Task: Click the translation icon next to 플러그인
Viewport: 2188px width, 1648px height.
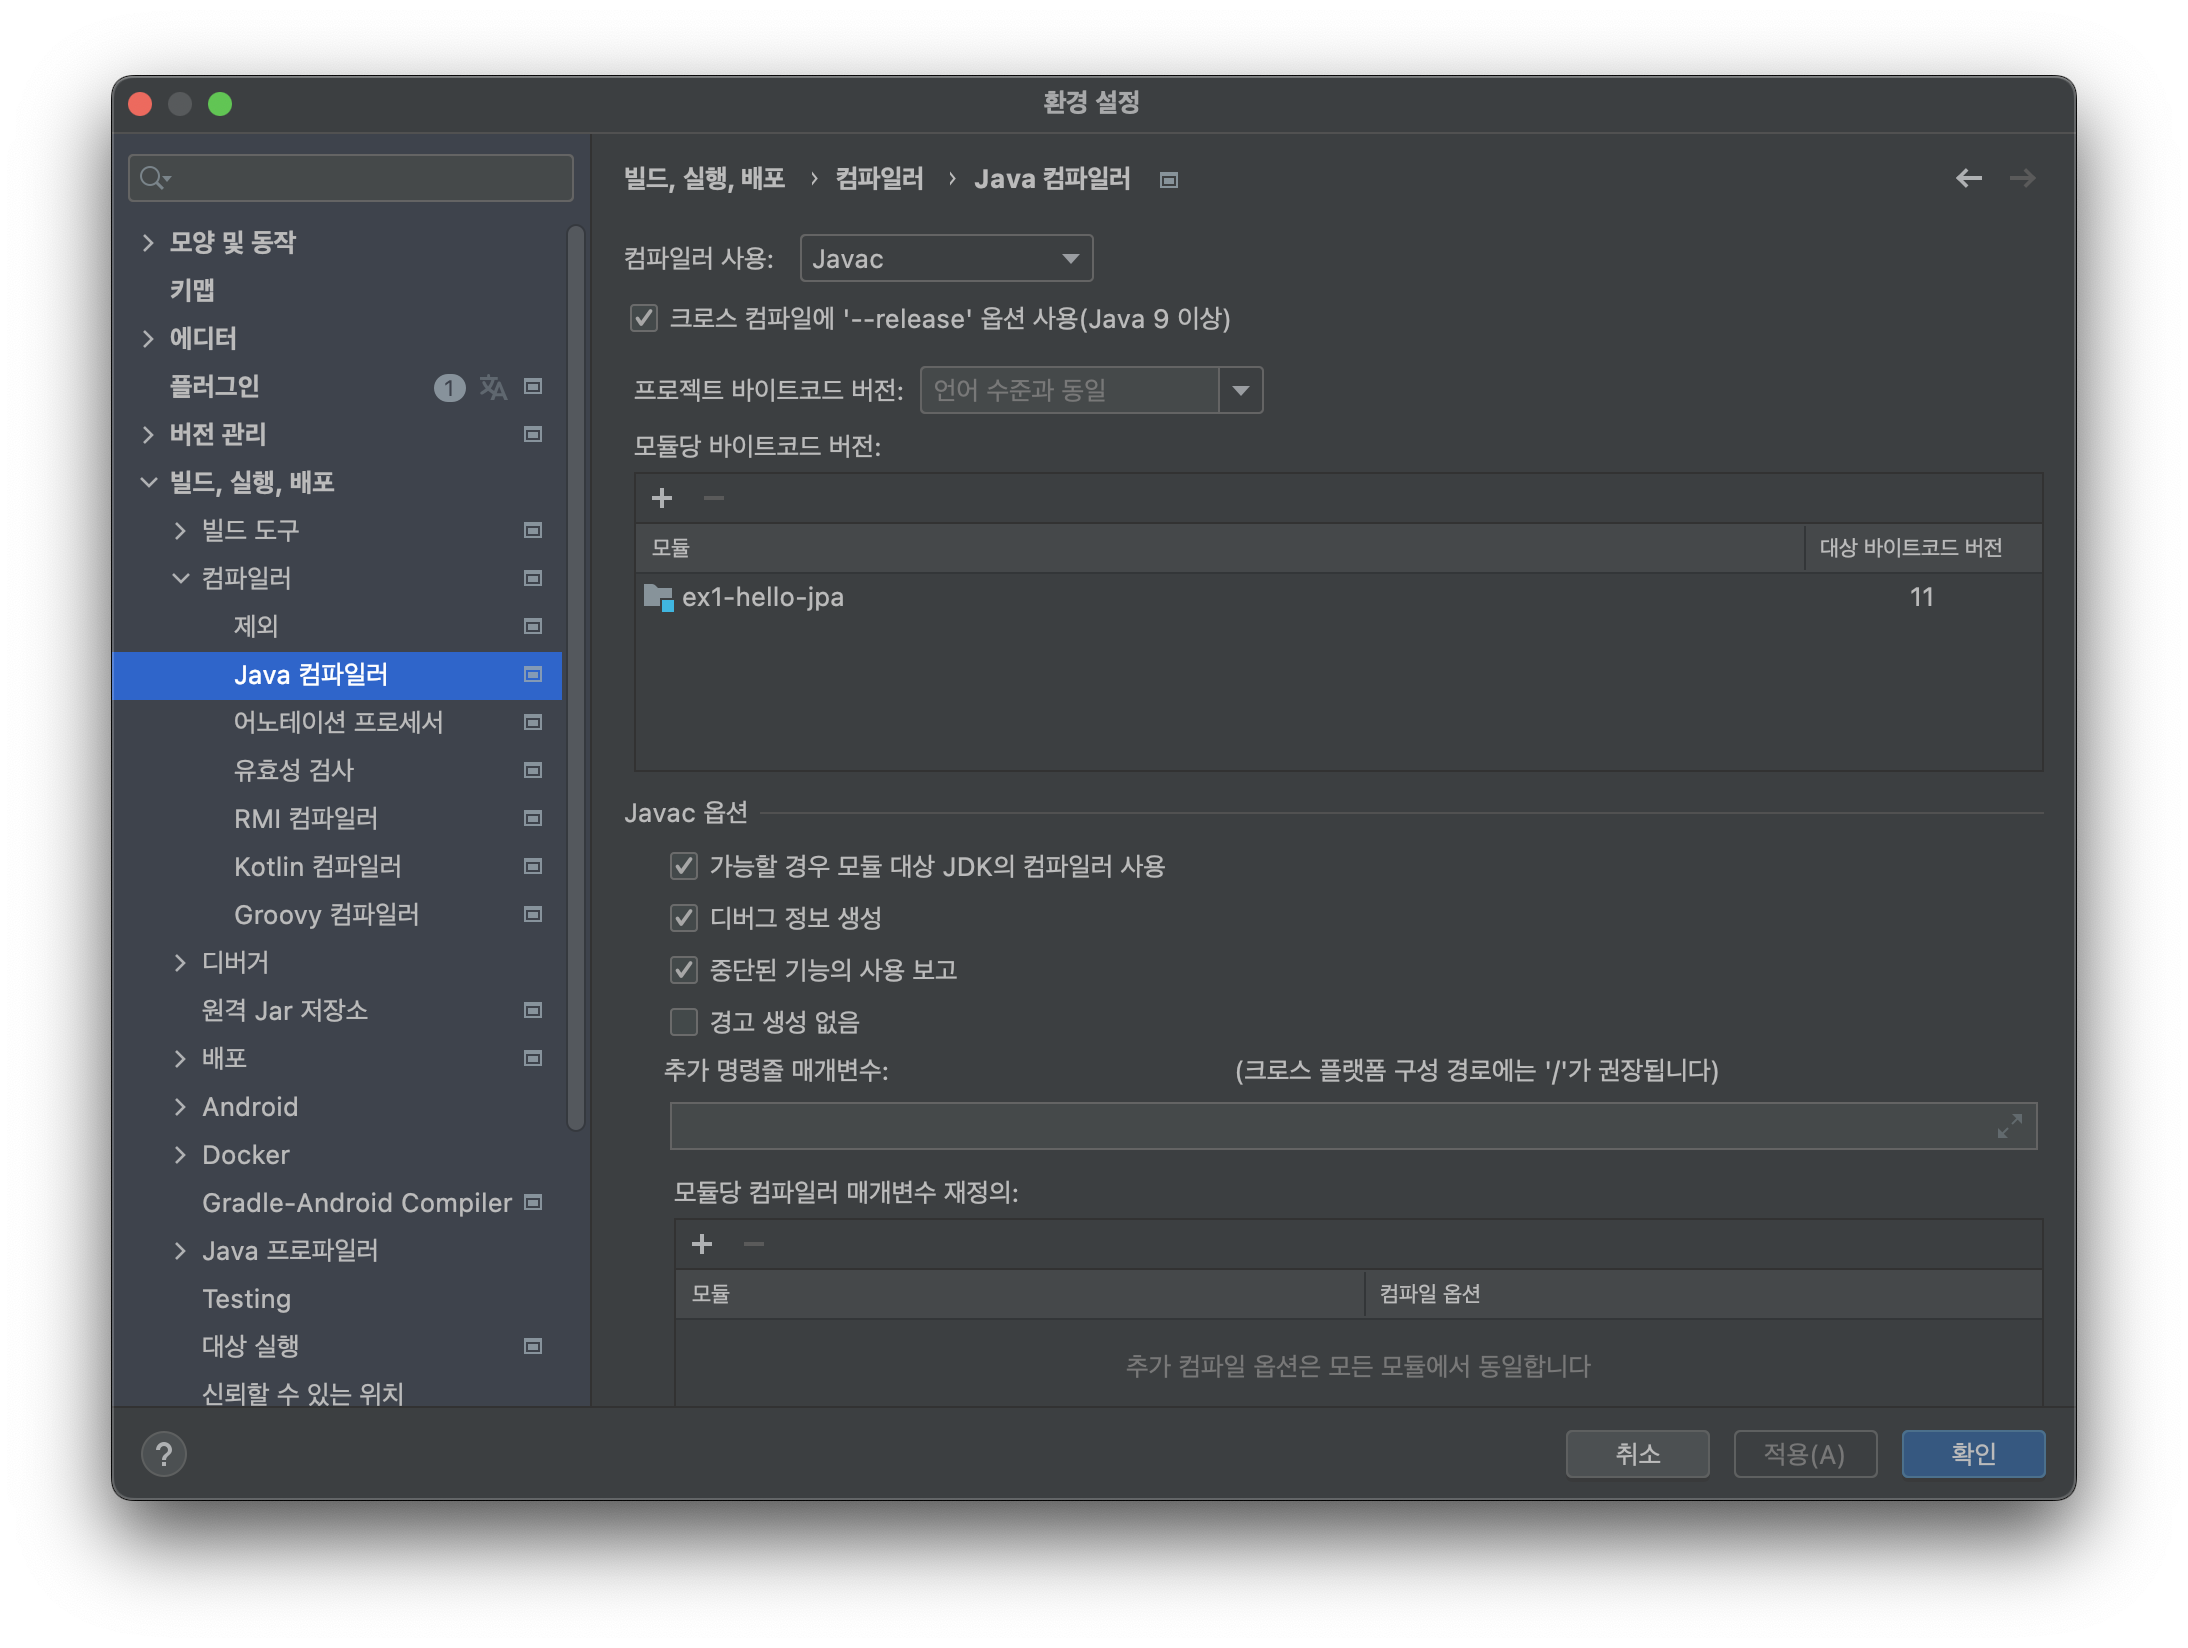Action: point(492,387)
